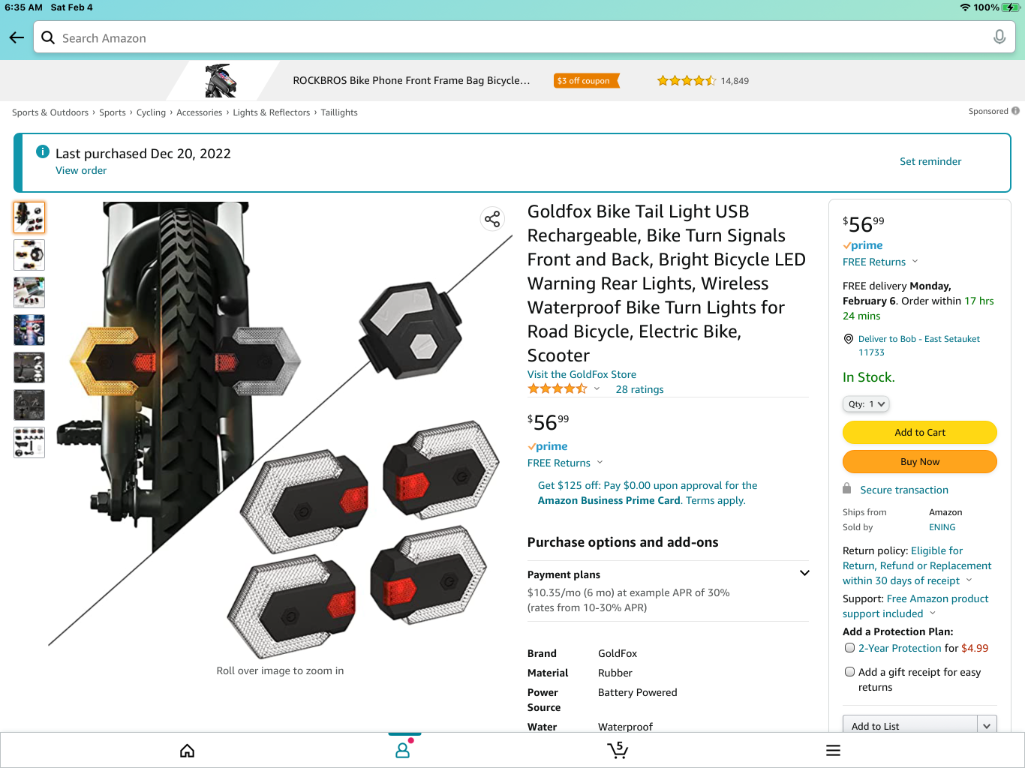Open the hamburger menu icon

[x=833, y=750]
